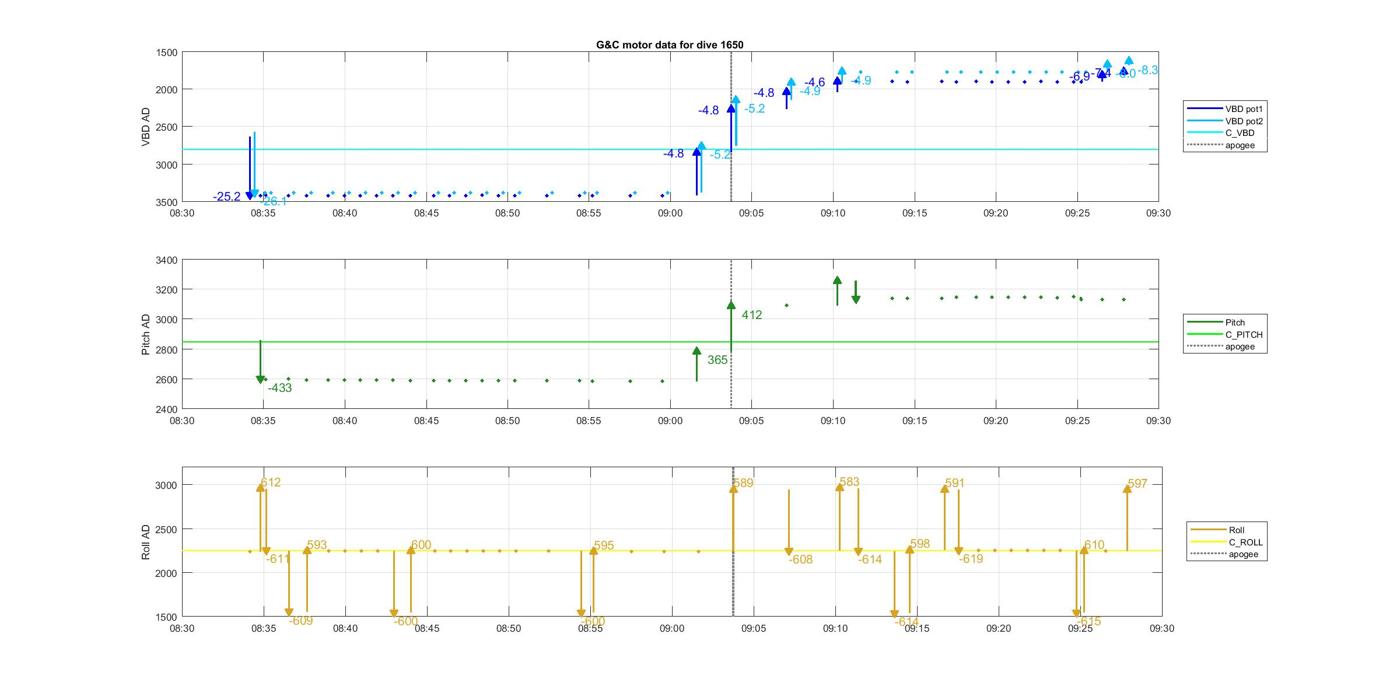Image resolution: width=1400 pixels, height=693 pixels.
Task: Click the 'VBD AD' y-axis label
Action: coord(145,127)
